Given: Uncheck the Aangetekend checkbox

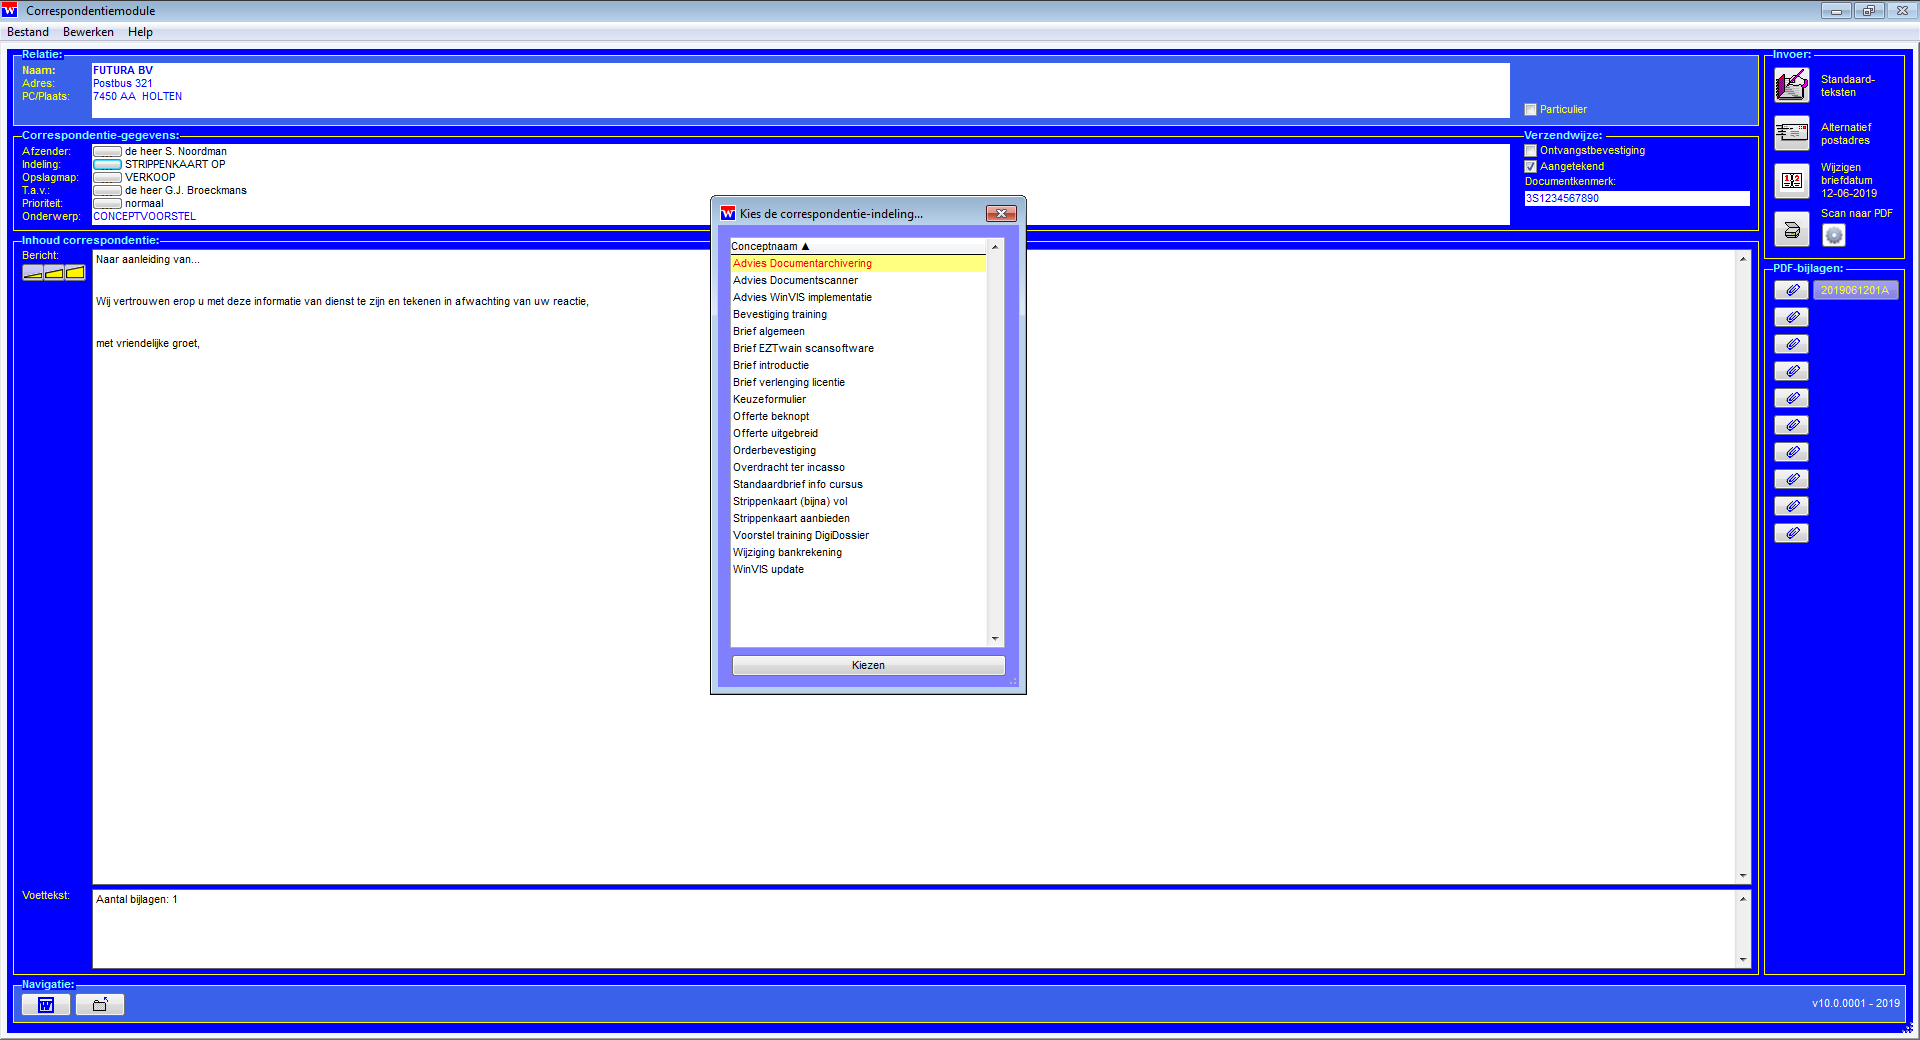Looking at the screenshot, I should point(1530,167).
